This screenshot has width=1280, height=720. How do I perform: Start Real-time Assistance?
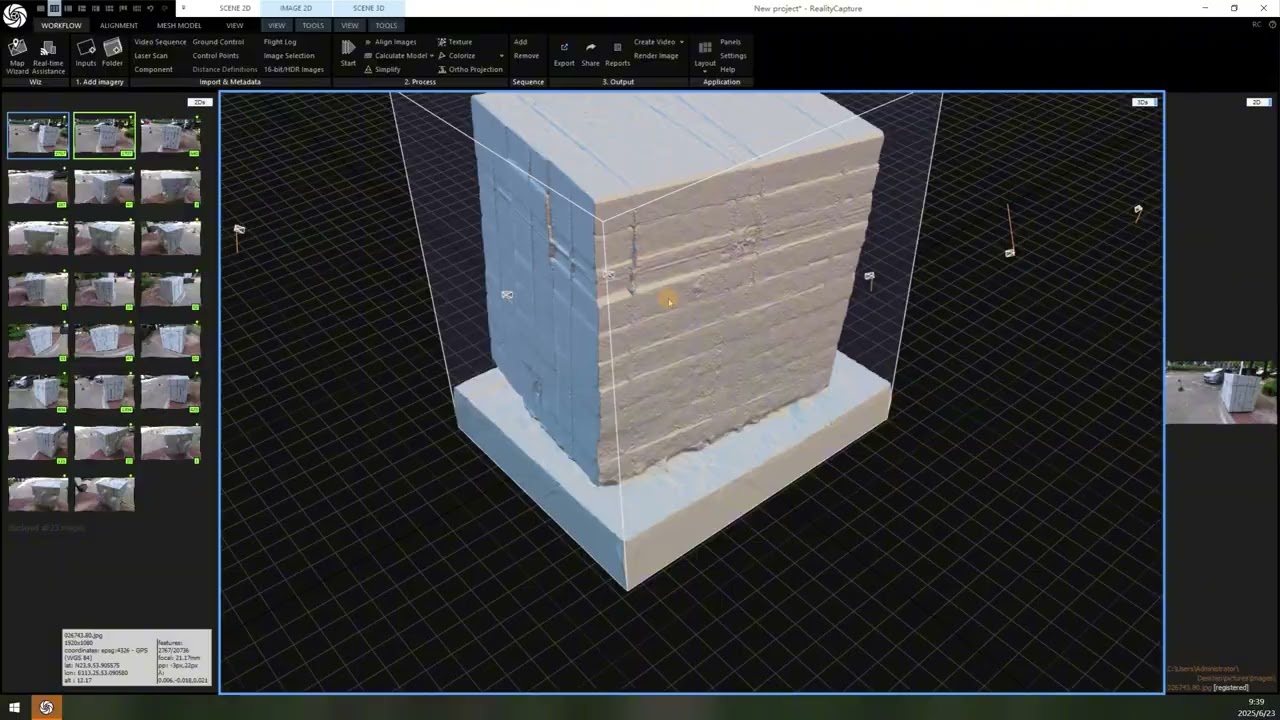[48, 57]
